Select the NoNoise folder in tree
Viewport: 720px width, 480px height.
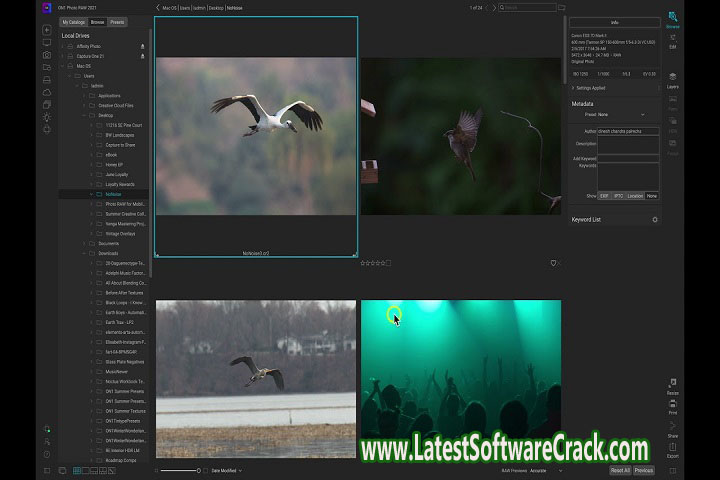pyautogui.click(x=104, y=194)
